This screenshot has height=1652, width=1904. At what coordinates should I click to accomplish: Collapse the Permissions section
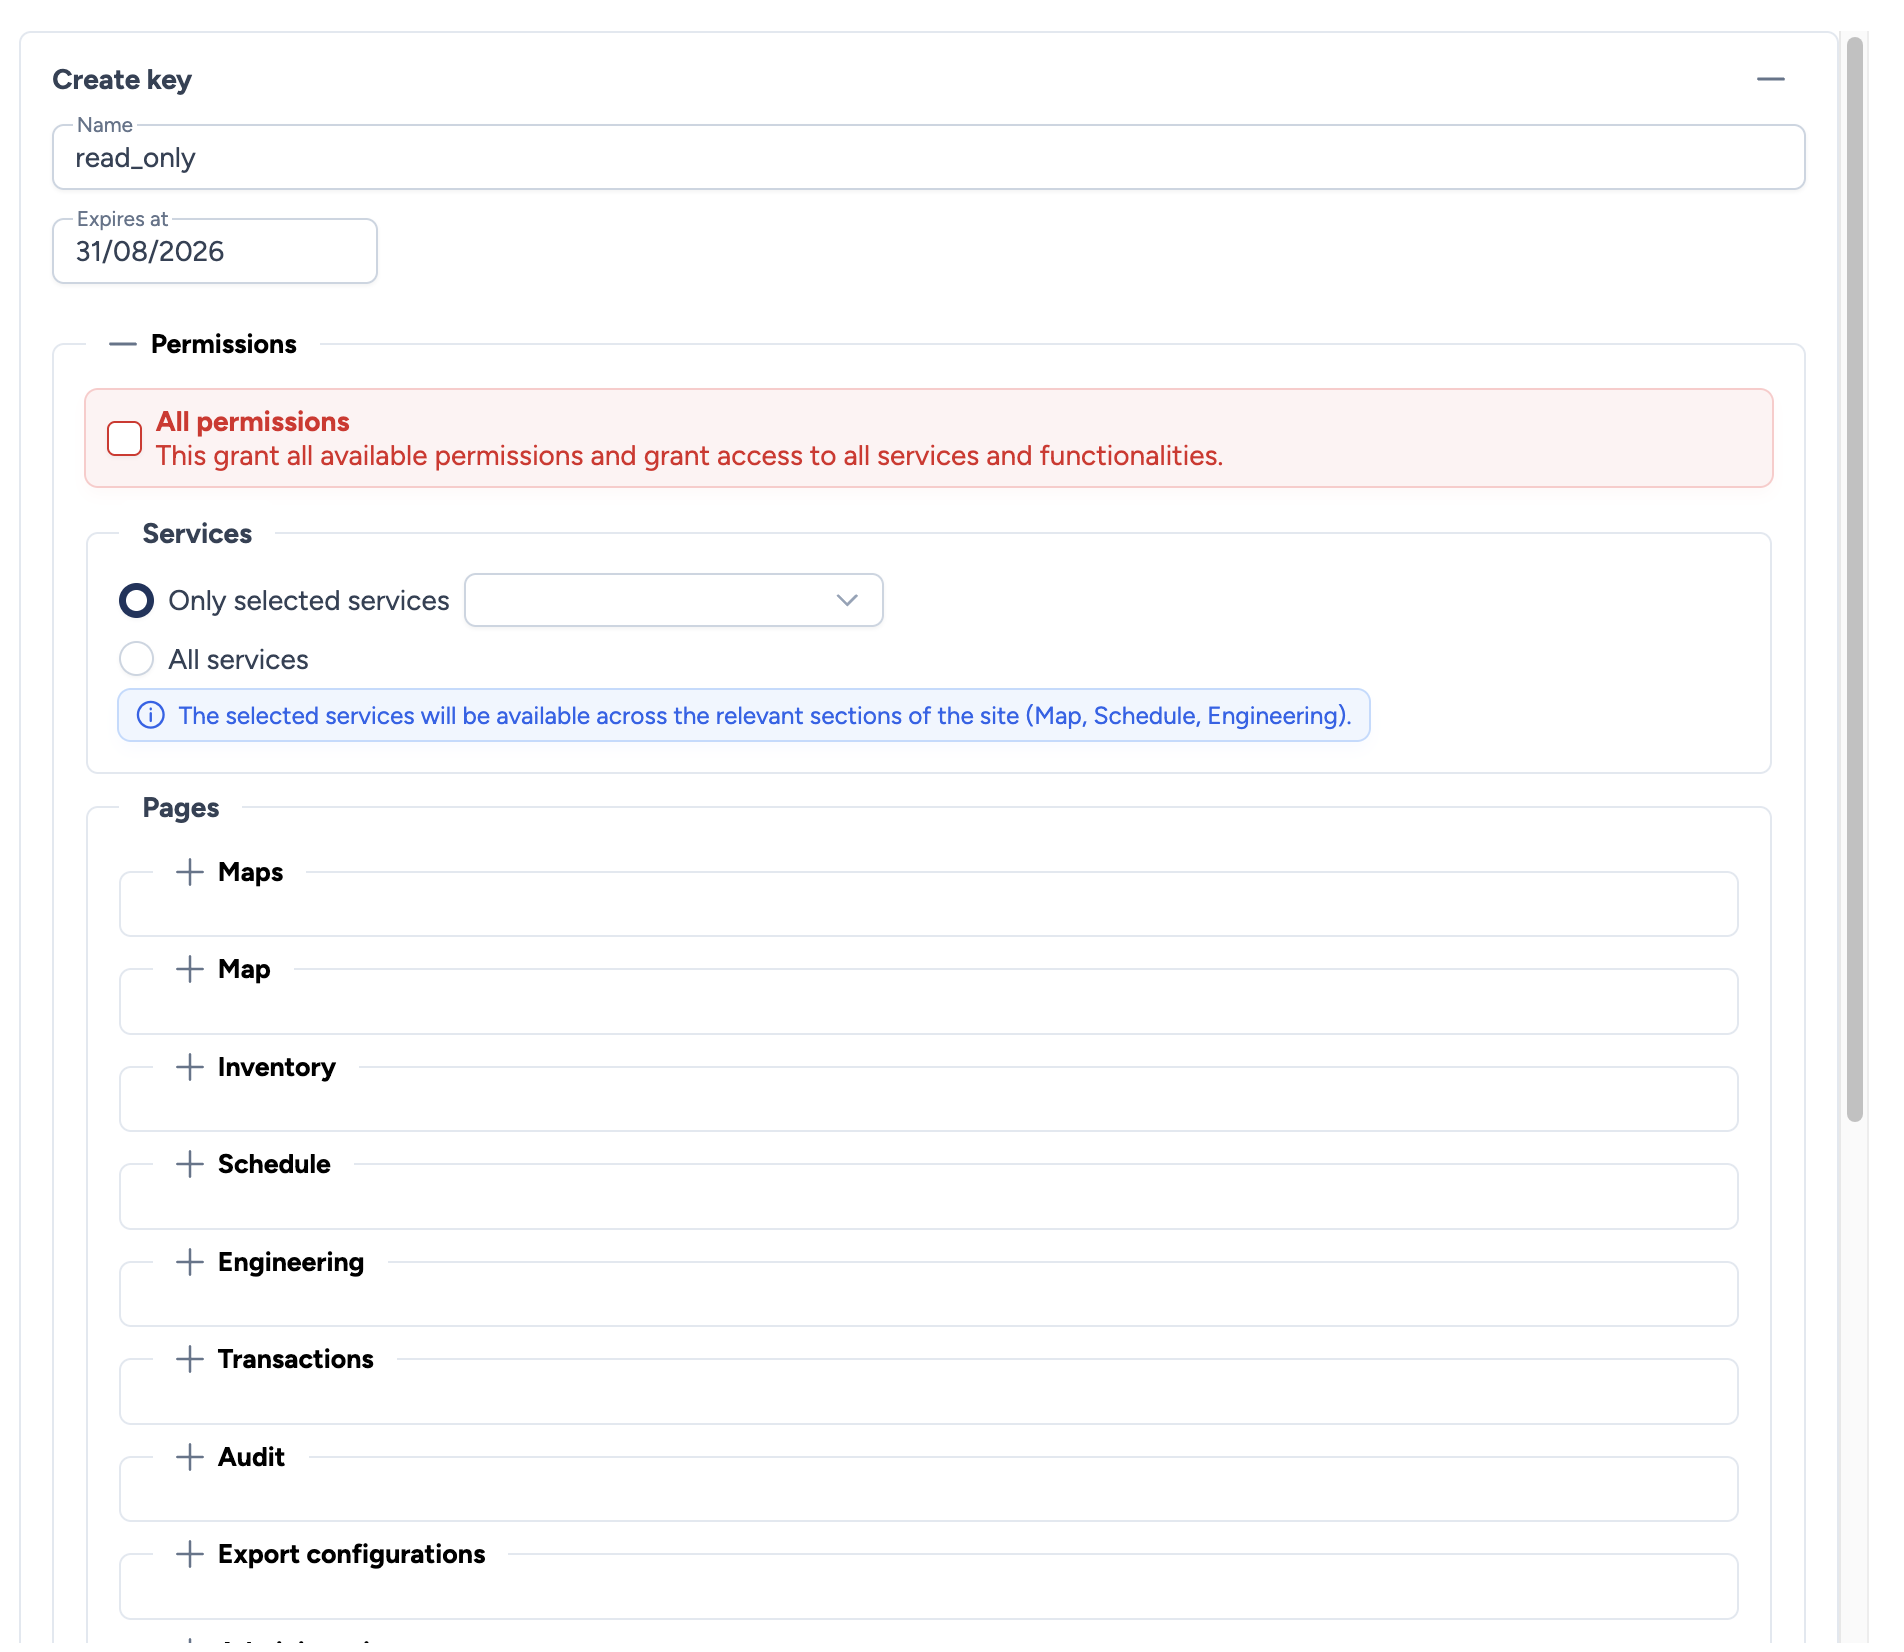click(x=123, y=344)
